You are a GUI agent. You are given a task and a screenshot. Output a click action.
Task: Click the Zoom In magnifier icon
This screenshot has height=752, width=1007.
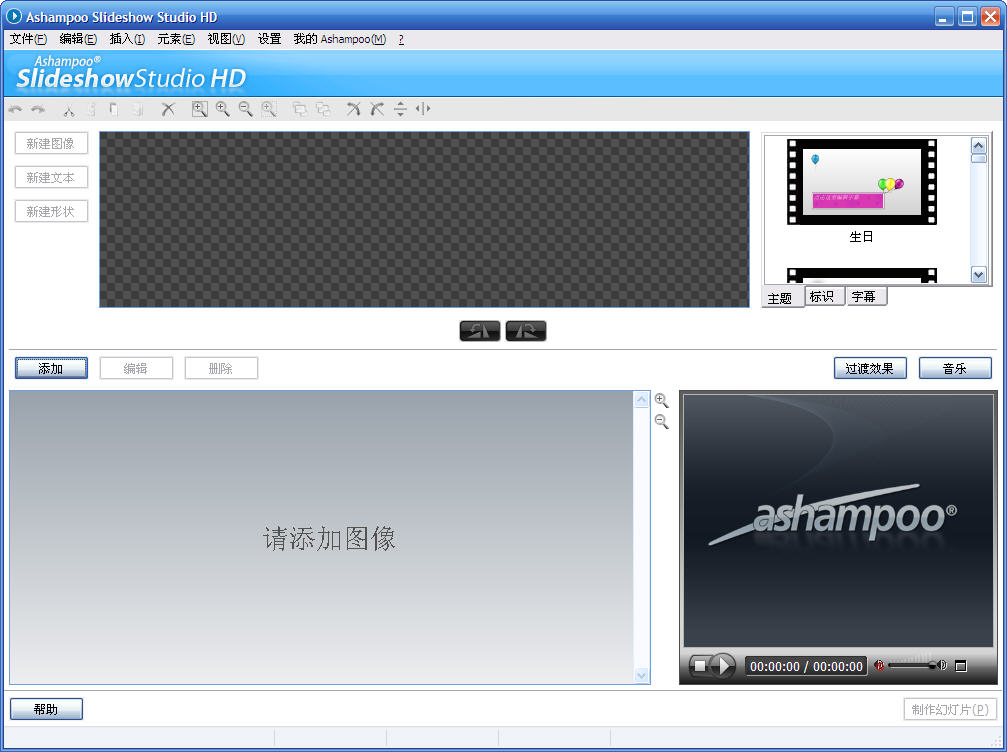[x=222, y=109]
